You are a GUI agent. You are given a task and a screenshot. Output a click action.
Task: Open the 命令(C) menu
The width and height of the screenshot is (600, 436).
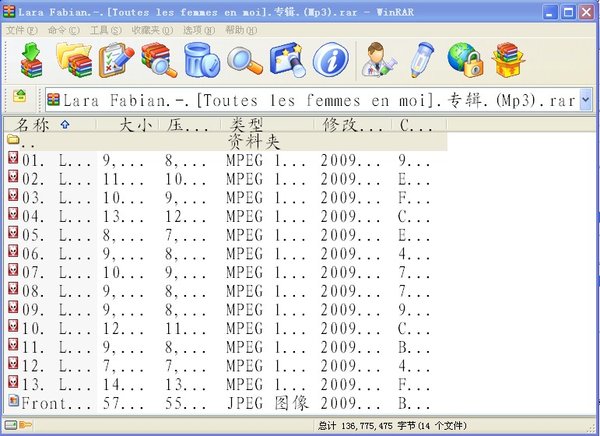[64, 30]
